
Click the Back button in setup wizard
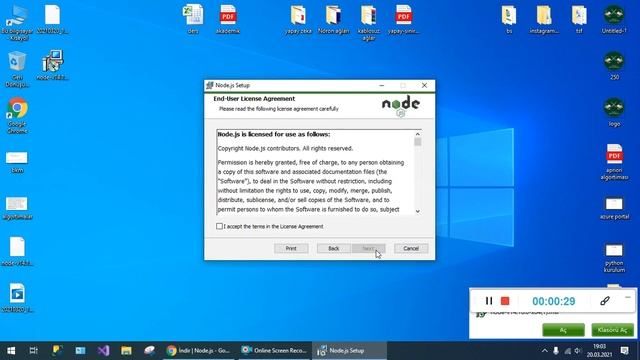[333, 248]
